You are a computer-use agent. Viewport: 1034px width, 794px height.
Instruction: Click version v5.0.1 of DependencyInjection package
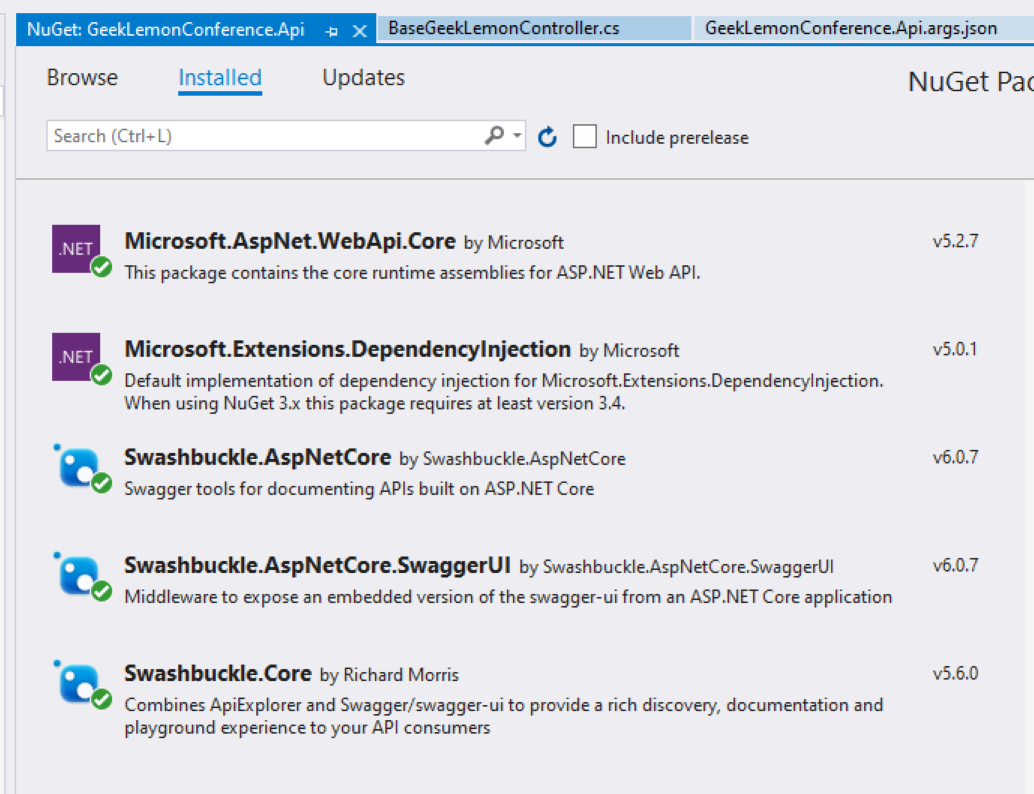[955, 349]
